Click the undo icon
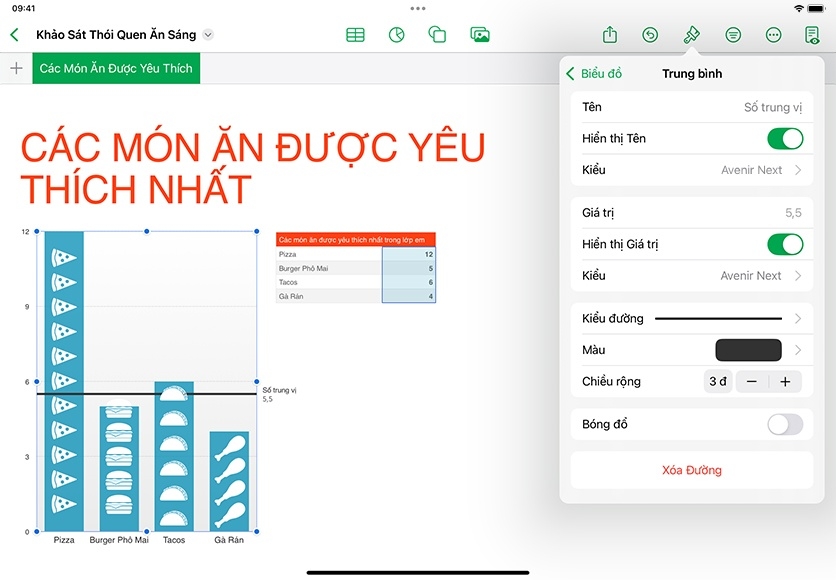 (650, 35)
